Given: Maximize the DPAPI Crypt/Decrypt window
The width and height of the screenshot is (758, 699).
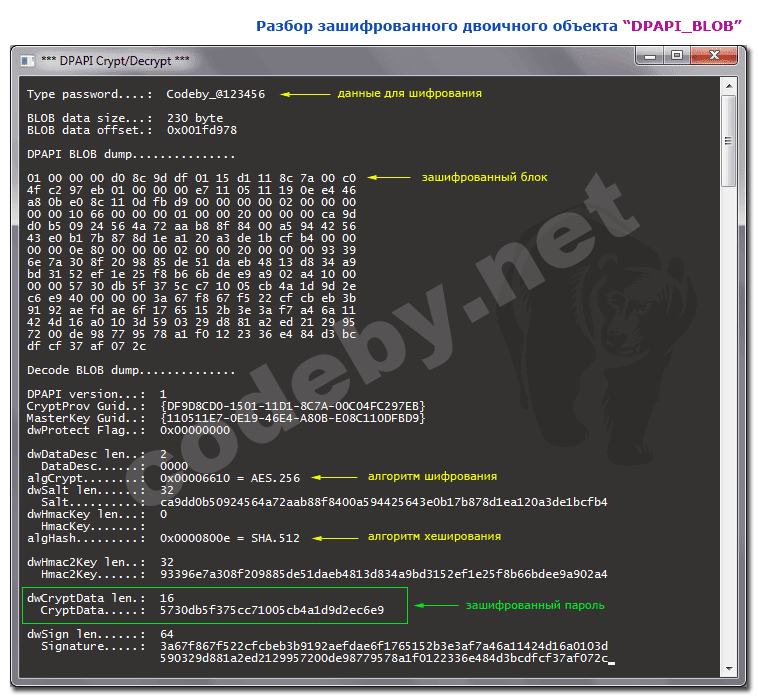Looking at the screenshot, I should pyautogui.click(x=677, y=56).
